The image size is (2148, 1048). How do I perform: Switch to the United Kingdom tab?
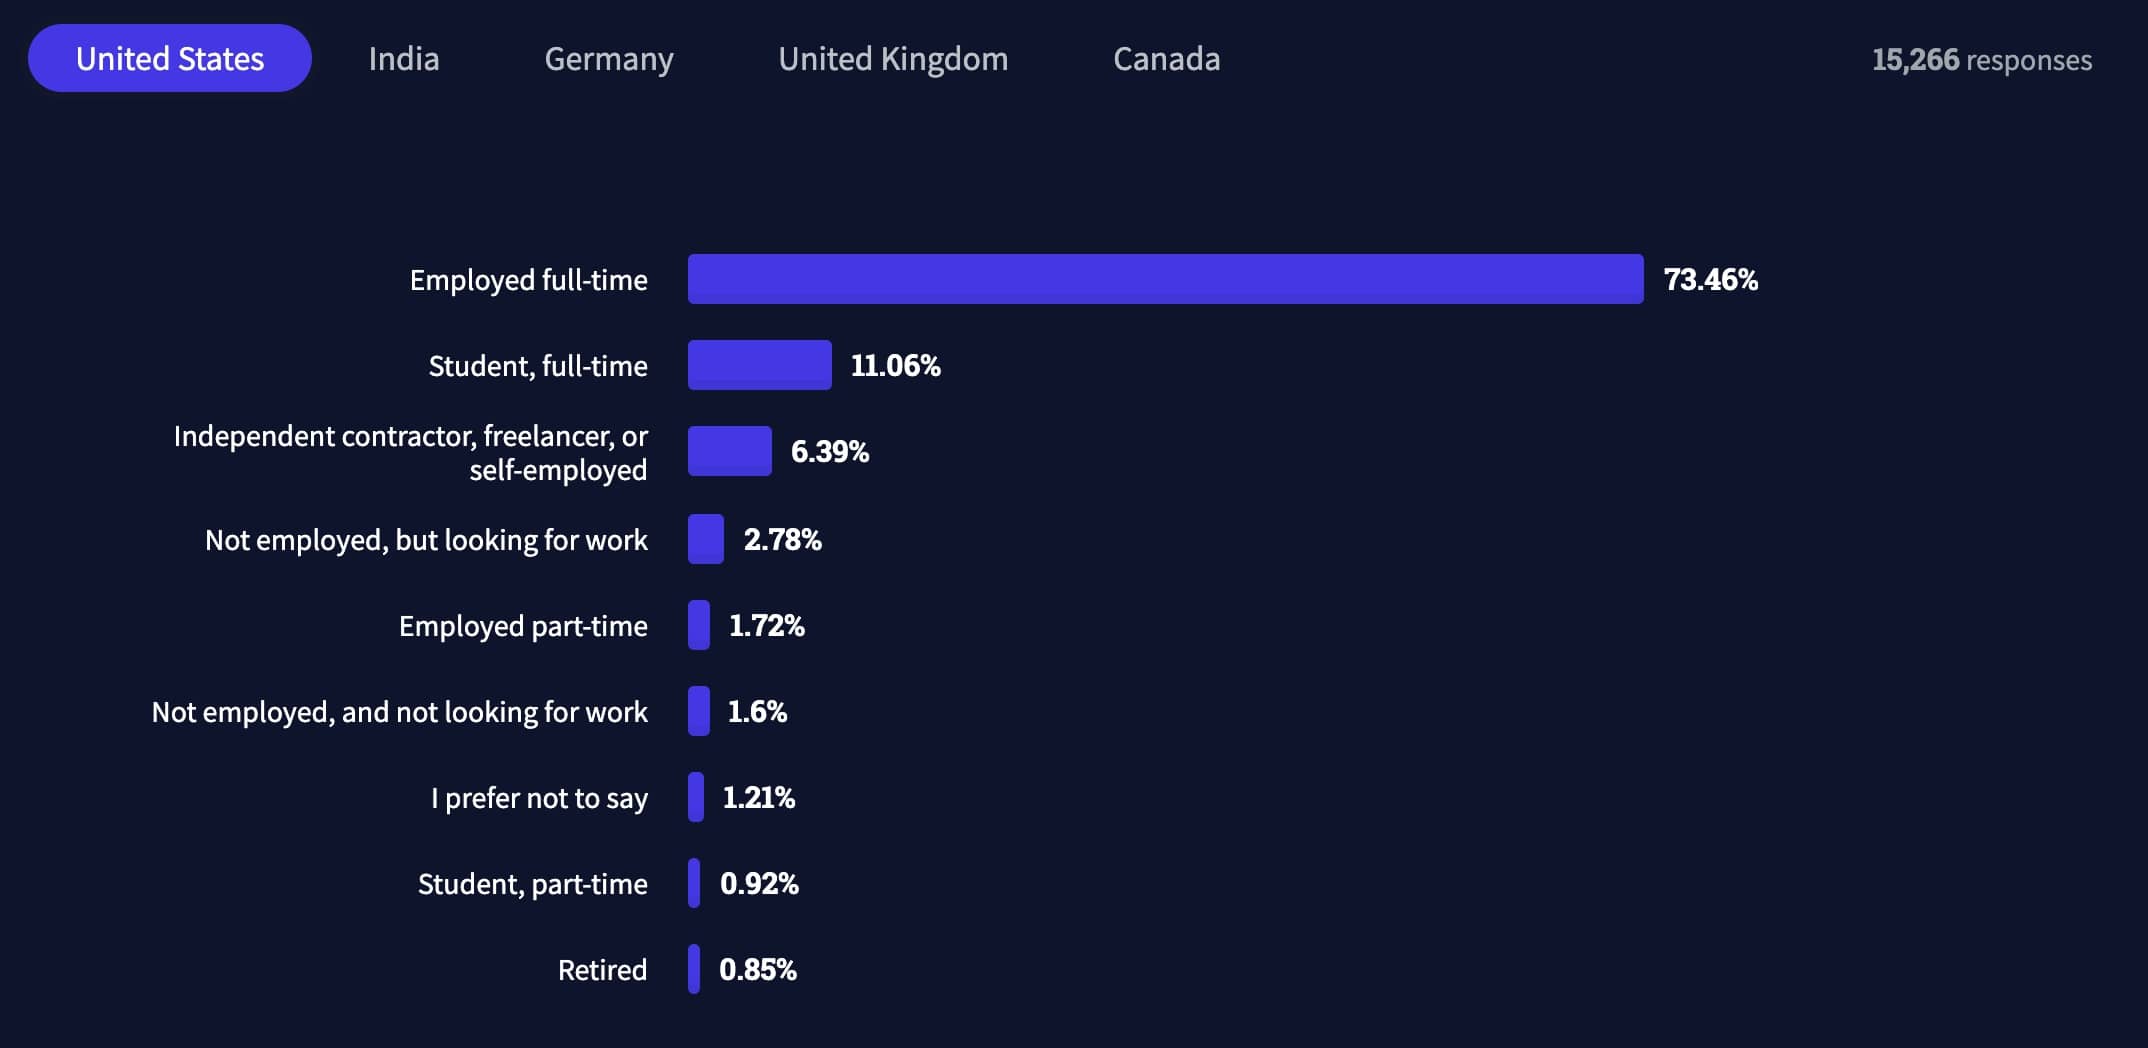(893, 59)
